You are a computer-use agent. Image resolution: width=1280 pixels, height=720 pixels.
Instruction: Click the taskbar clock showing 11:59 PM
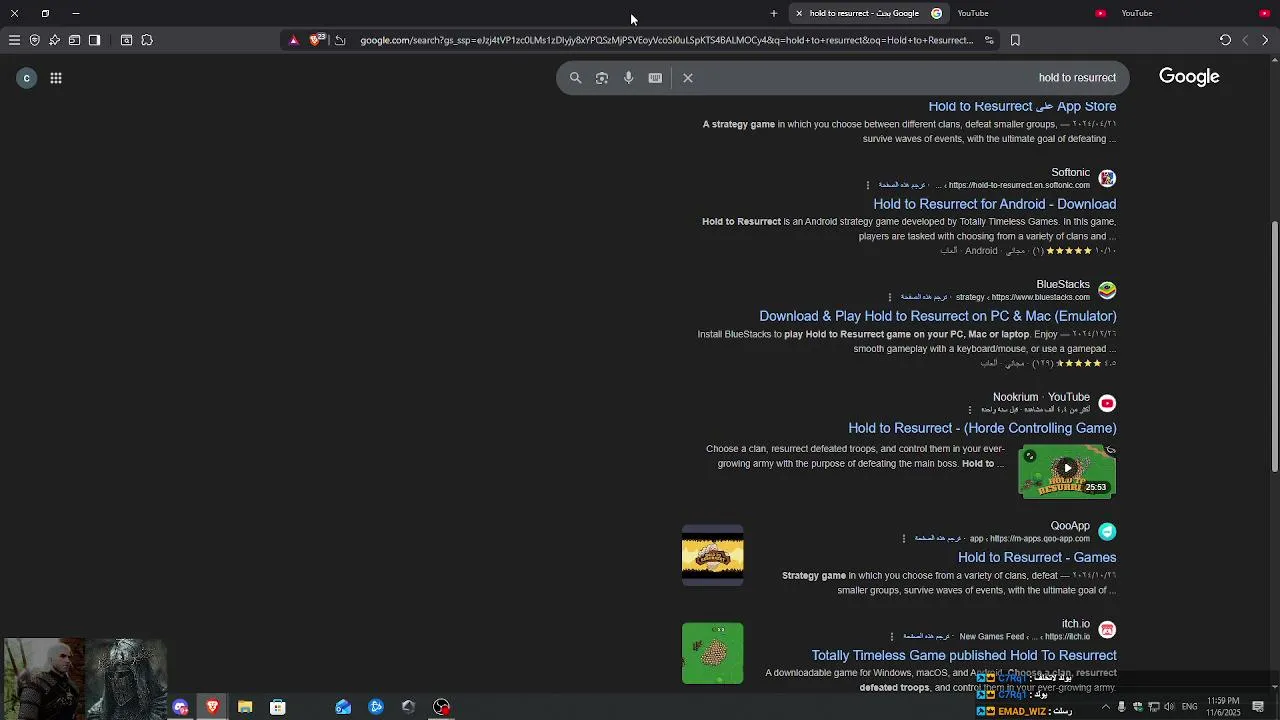pyautogui.click(x=1223, y=706)
